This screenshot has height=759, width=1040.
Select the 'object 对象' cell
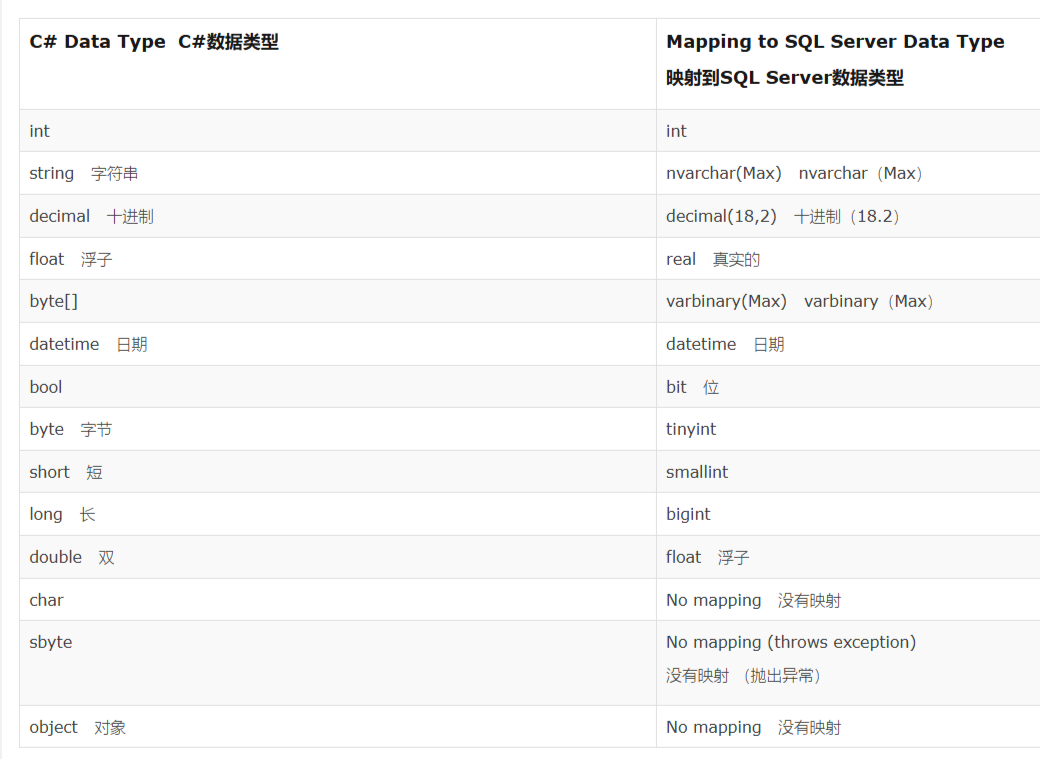click(338, 727)
